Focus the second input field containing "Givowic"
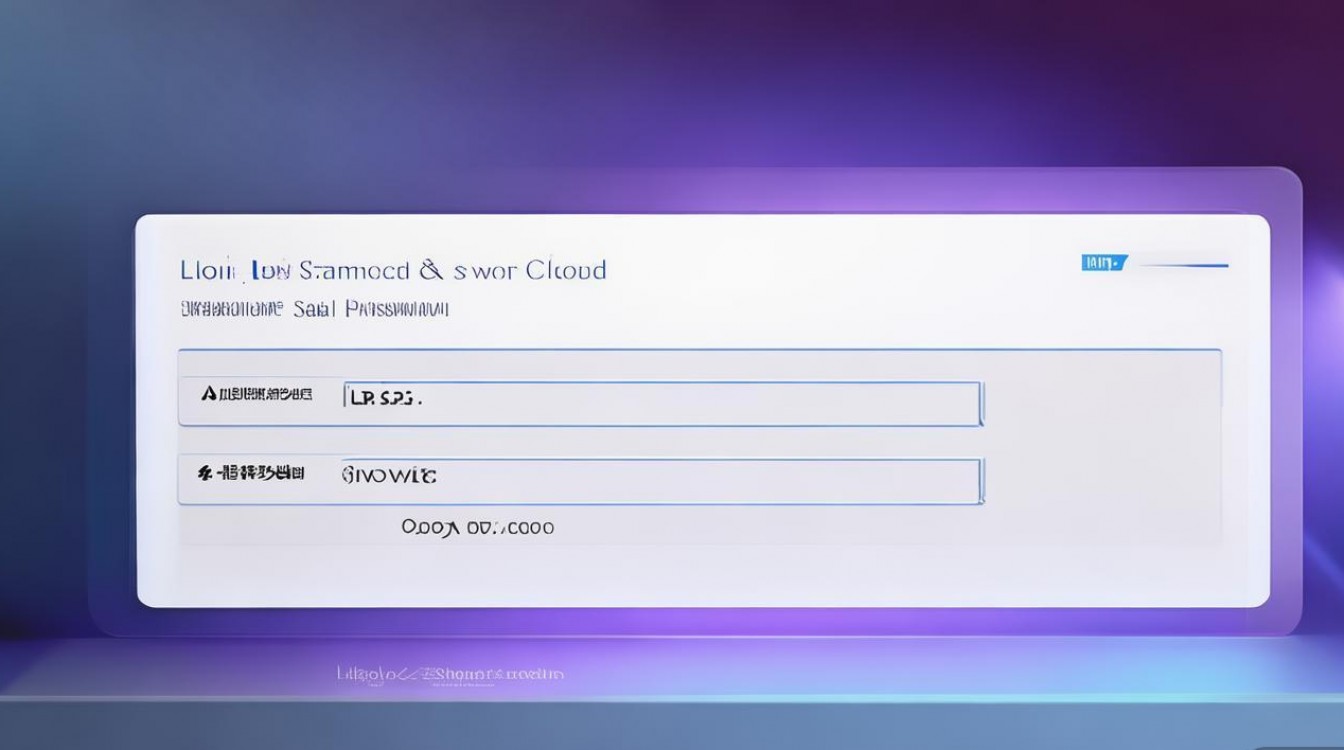The height and width of the screenshot is (750, 1344). click(660, 481)
